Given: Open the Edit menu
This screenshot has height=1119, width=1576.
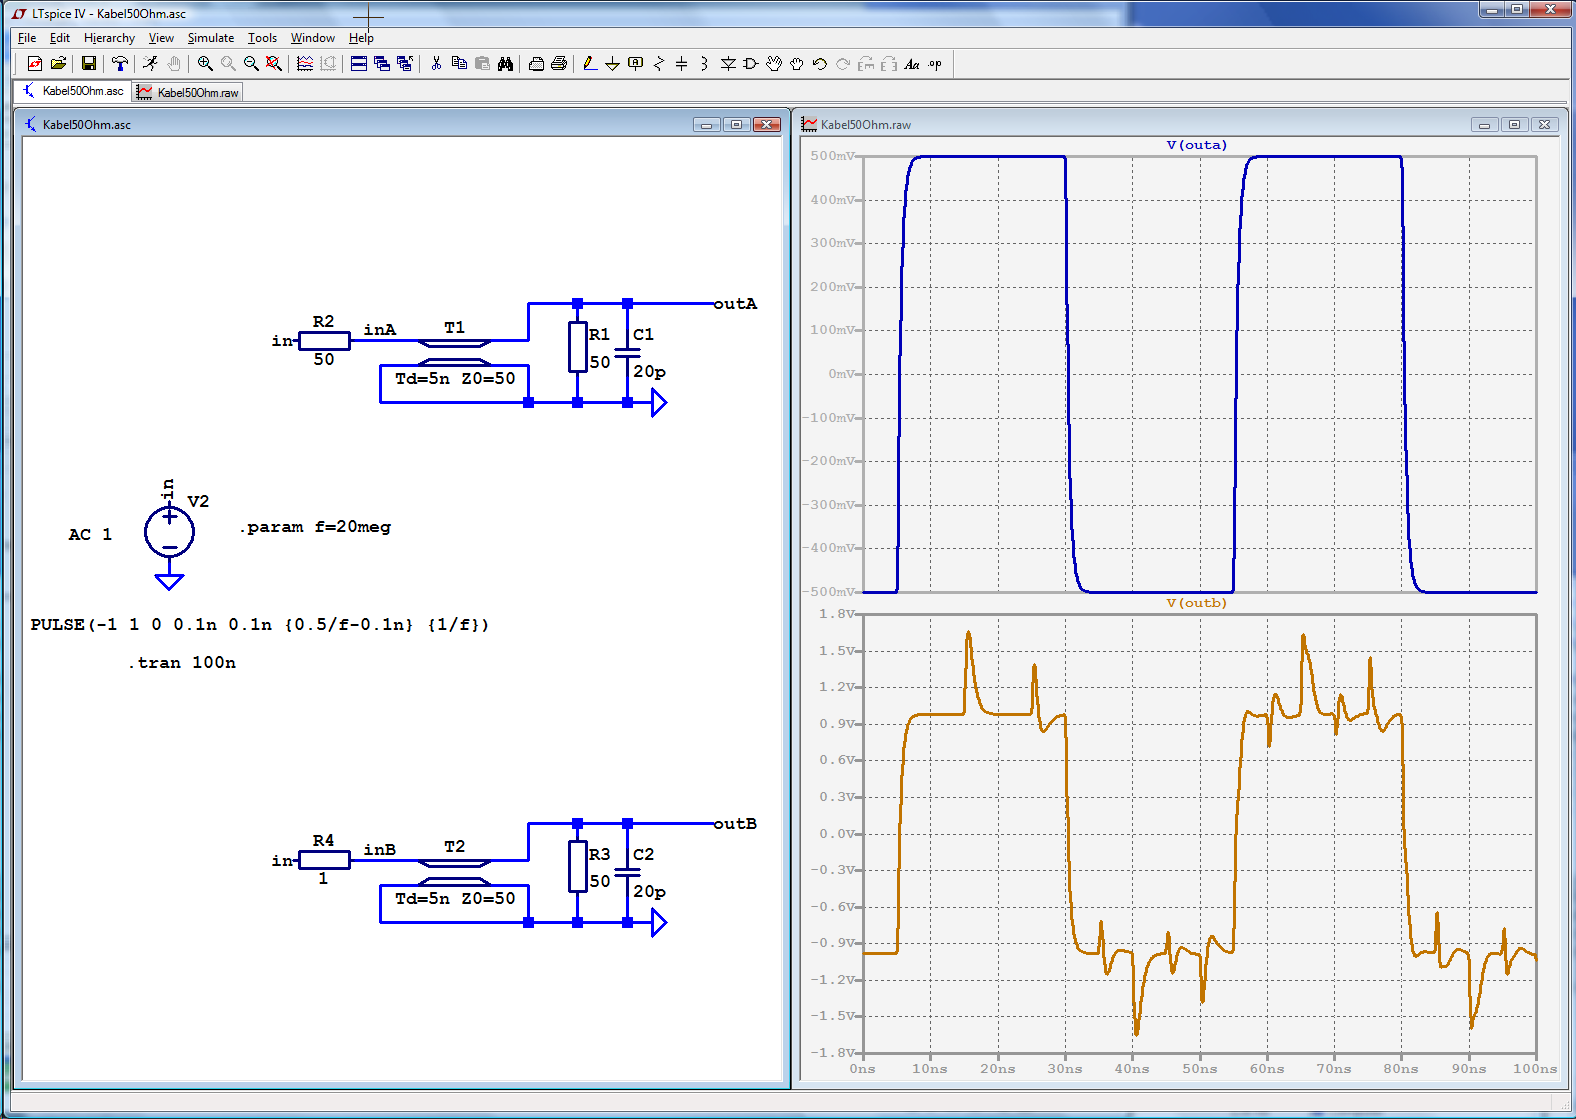Looking at the screenshot, I should (x=60, y=38).
